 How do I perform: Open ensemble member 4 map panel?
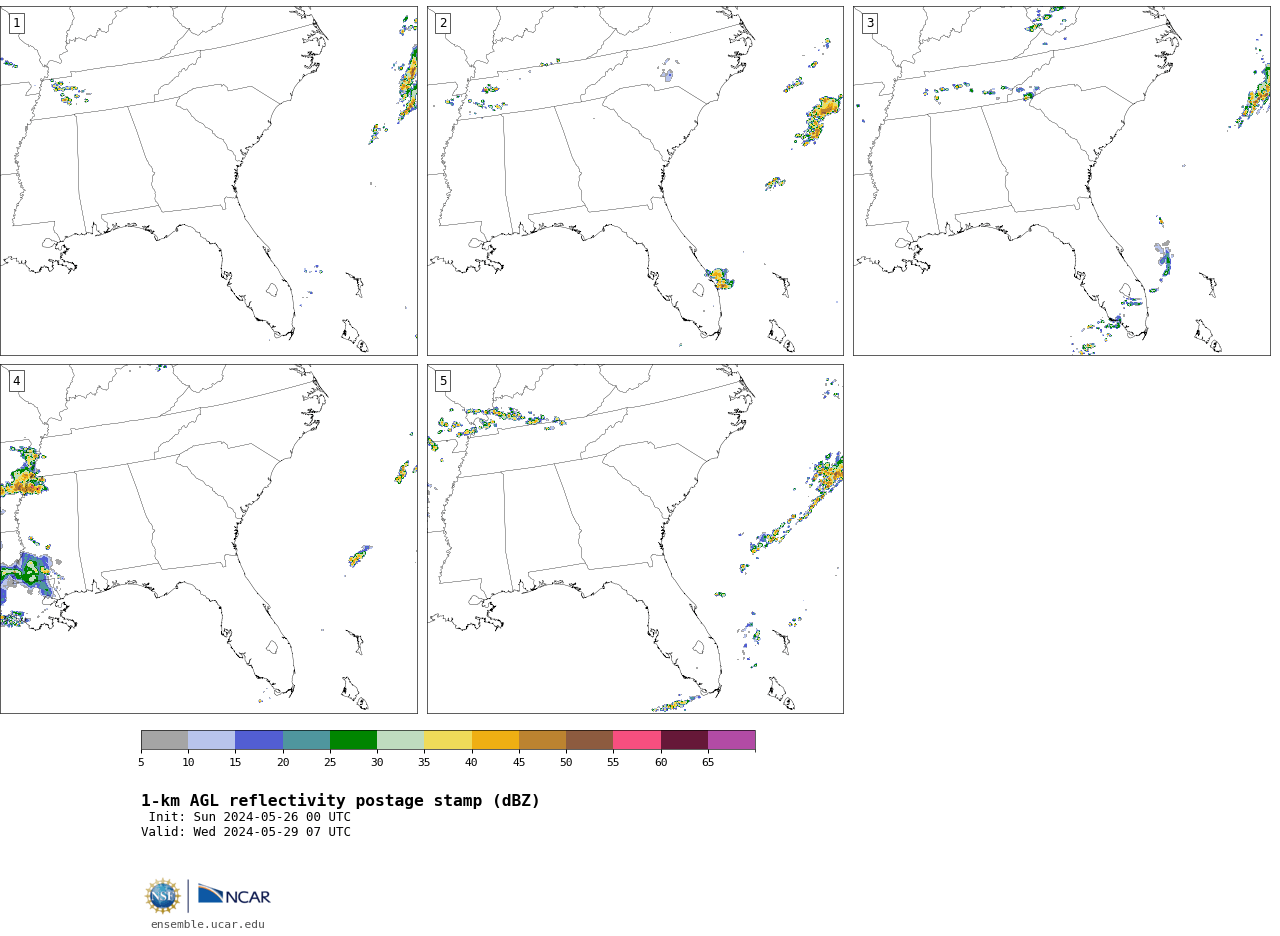pos(208,539)
